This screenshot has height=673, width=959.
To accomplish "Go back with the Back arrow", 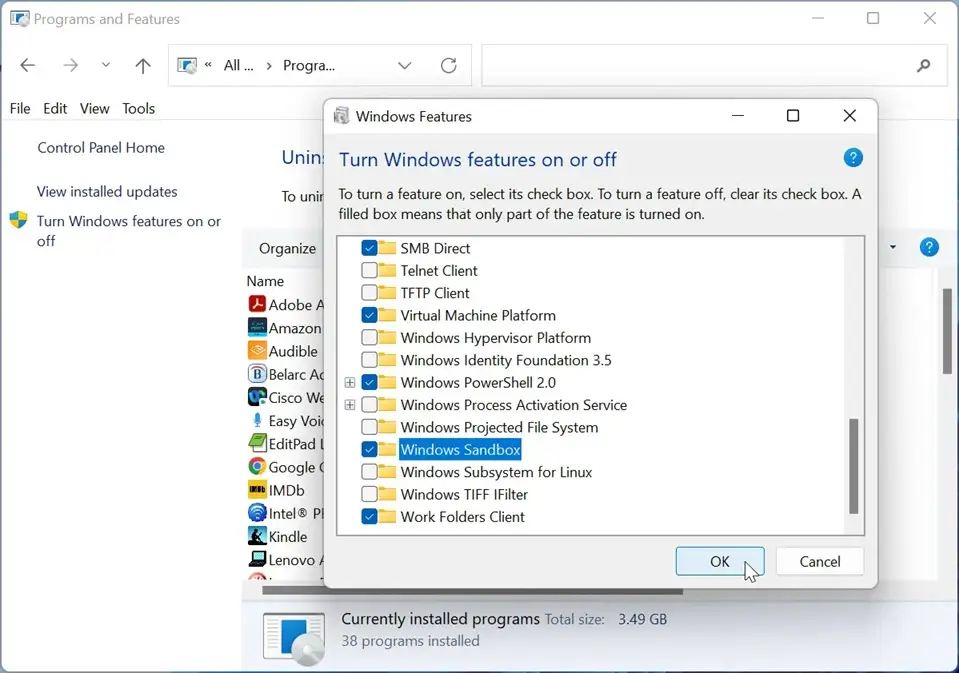I will (x=28, y=65).
